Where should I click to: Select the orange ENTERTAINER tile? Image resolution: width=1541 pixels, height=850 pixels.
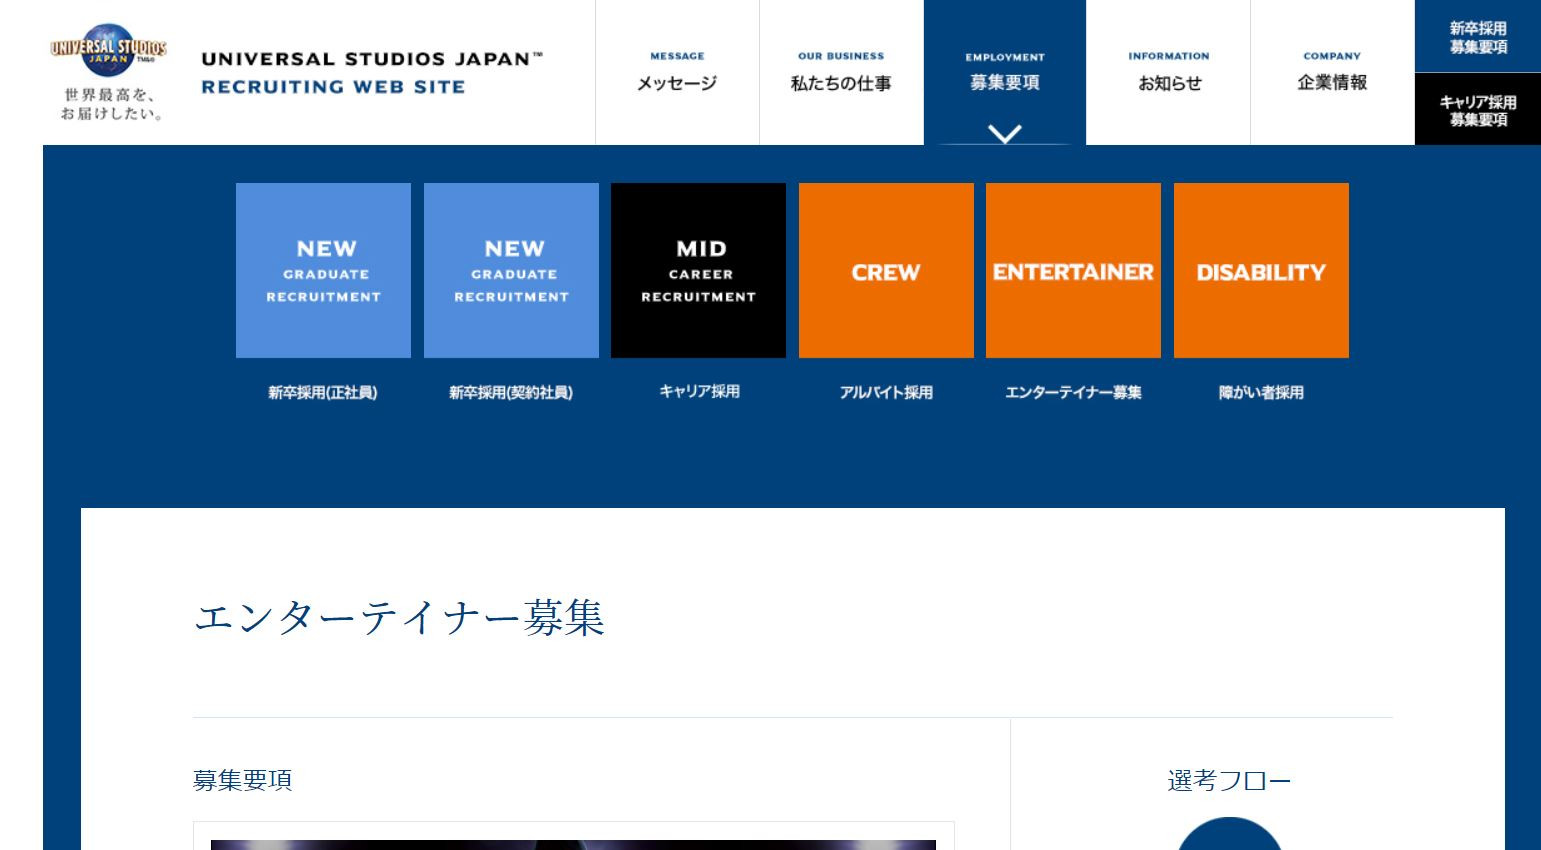tap(1073, 270)
